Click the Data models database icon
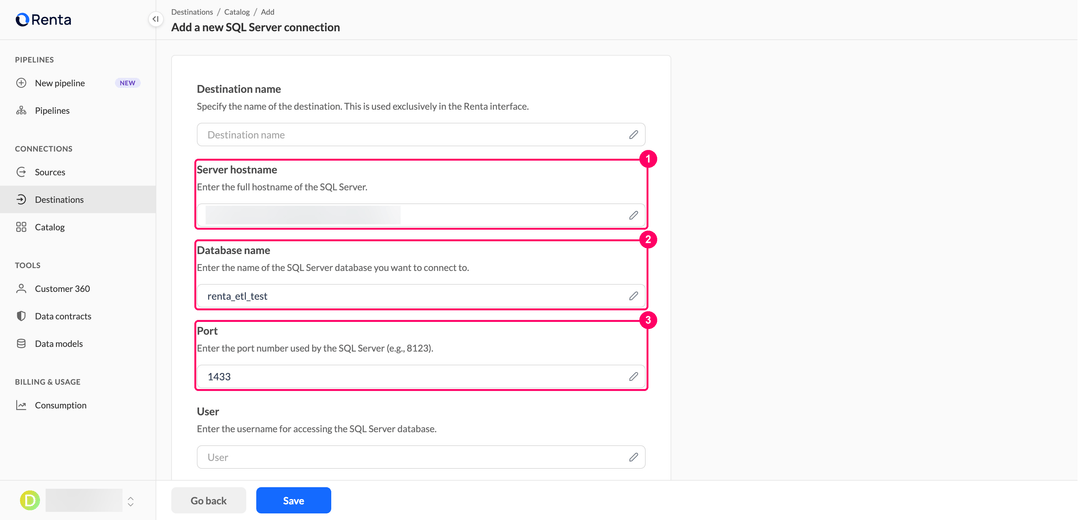1080x520 pixels. 21,344
